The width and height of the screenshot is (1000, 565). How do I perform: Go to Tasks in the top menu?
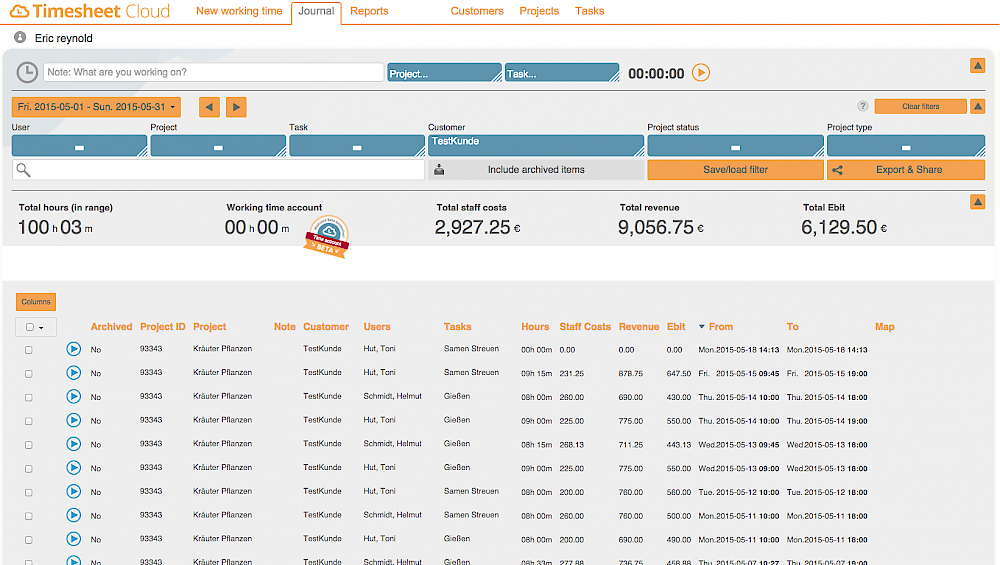589,11
